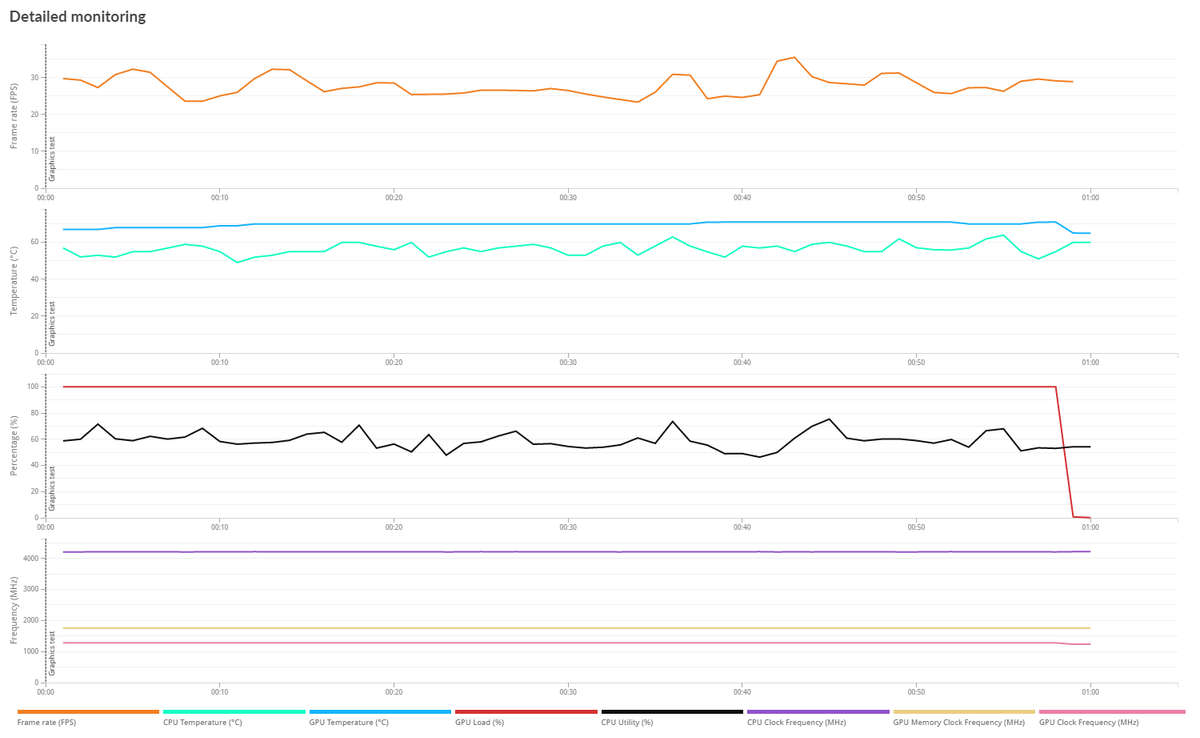Click the yellow GPU Memory Clock Frequency bar
The image size is (1200, 738).
pos(964,712)
